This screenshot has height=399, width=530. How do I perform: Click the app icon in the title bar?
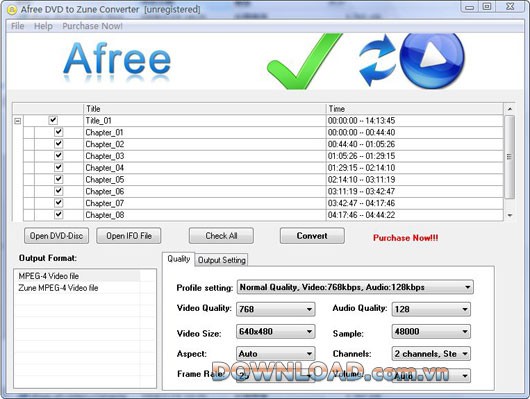pyautogui.click(x=11, y=10)
